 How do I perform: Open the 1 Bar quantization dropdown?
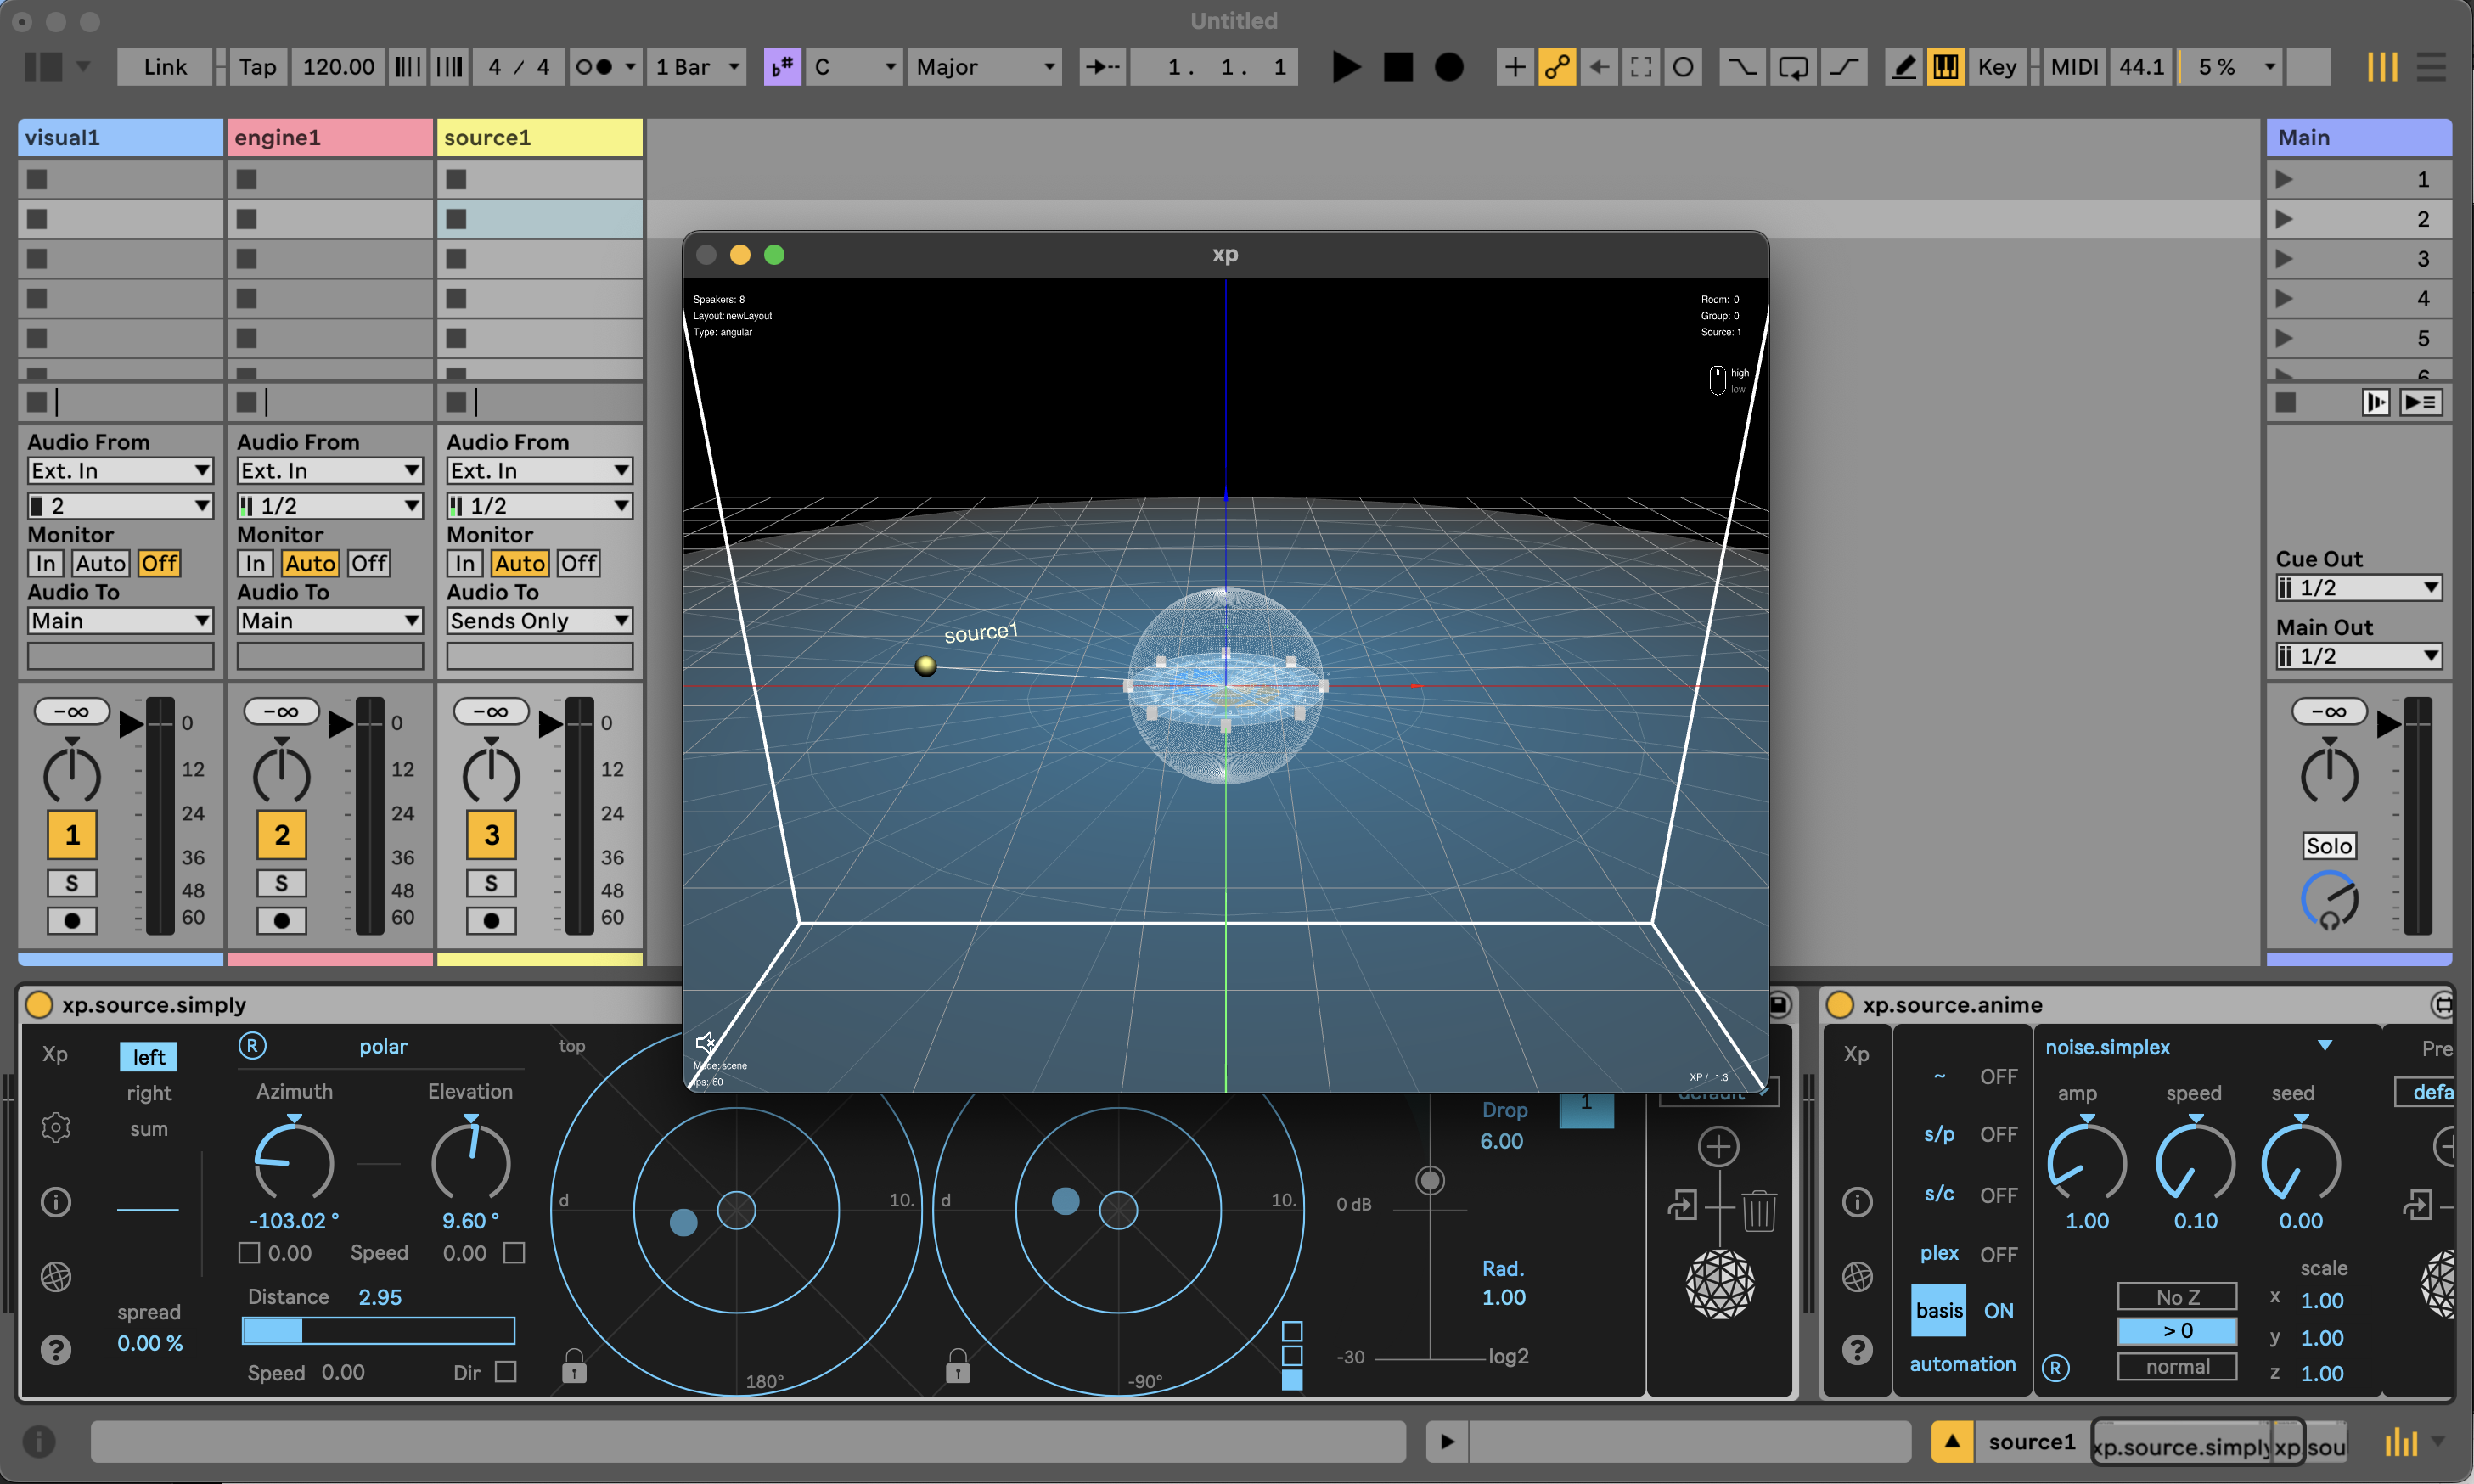[x=697, y=67]
